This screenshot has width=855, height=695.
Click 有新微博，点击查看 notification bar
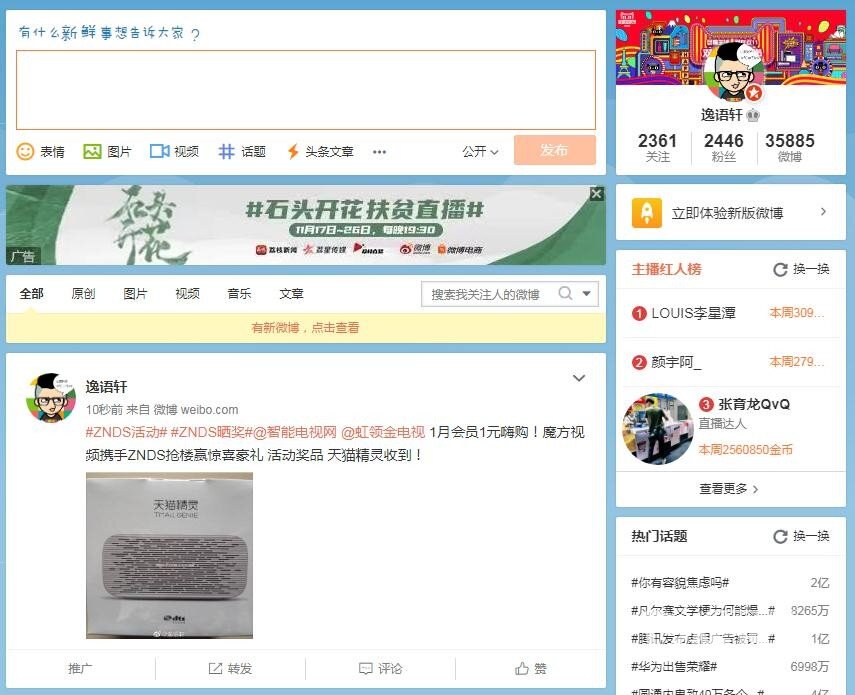pos(305,328)
